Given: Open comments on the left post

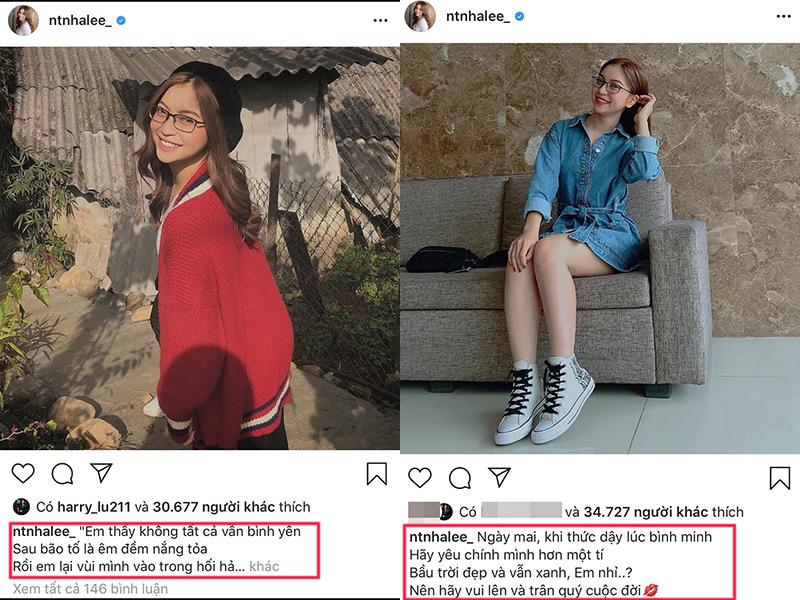Looking at the screenshot, I should click(x=62, y=473).
